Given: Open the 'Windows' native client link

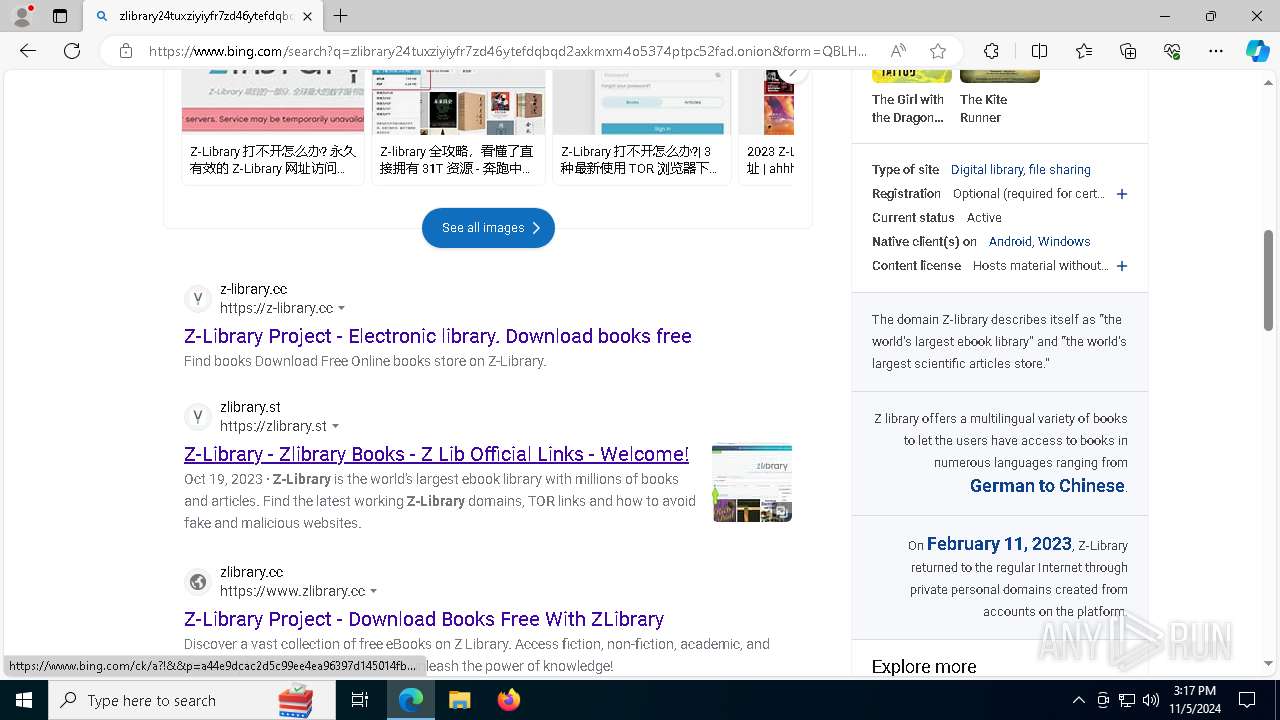Looking at the screenshot, I should (x=1064, y=242).
